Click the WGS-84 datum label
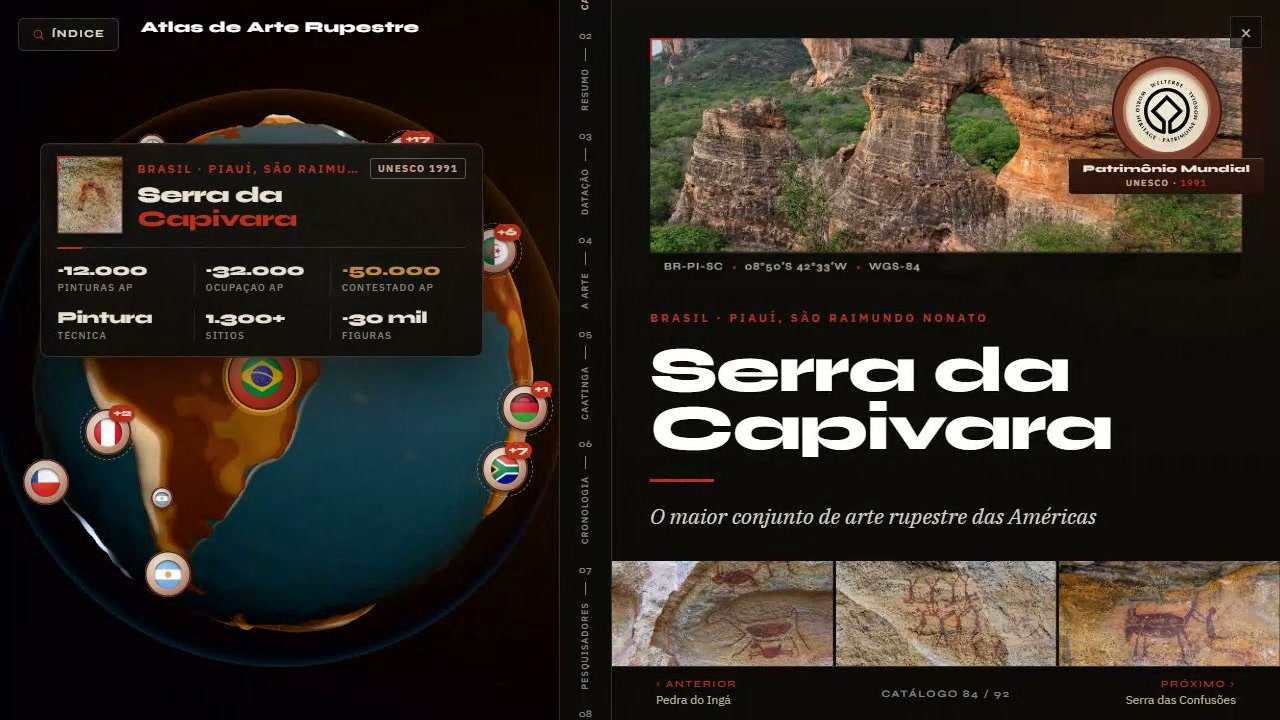 tap(894, 267)
